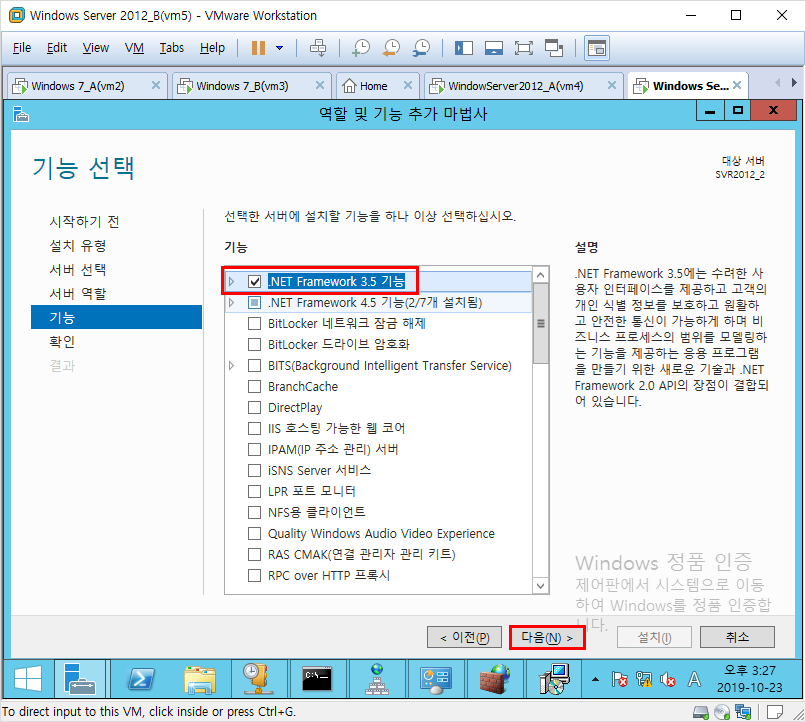Toggle the console view icon in the toolbar
The width and height of the screenshot is (806, 722).
pyautogui.click(x=597, y=48)
